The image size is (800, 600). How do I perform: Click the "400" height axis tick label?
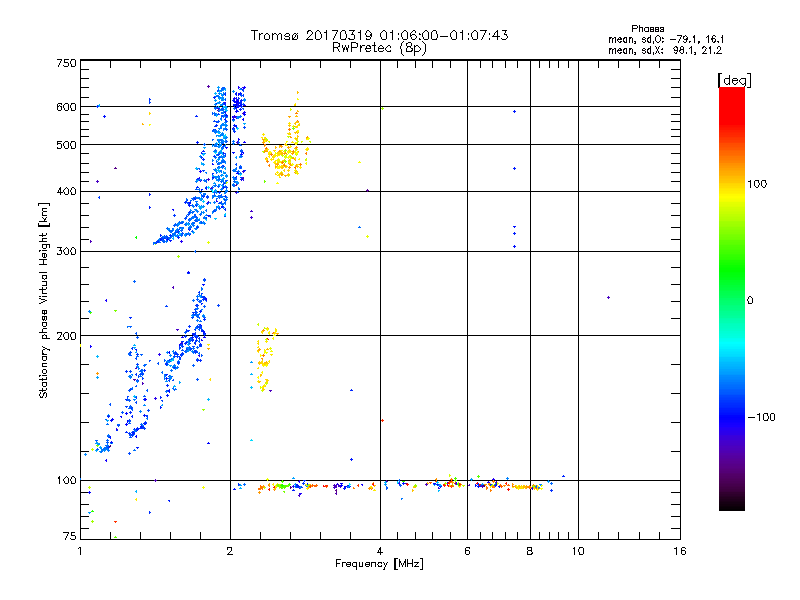66,191
